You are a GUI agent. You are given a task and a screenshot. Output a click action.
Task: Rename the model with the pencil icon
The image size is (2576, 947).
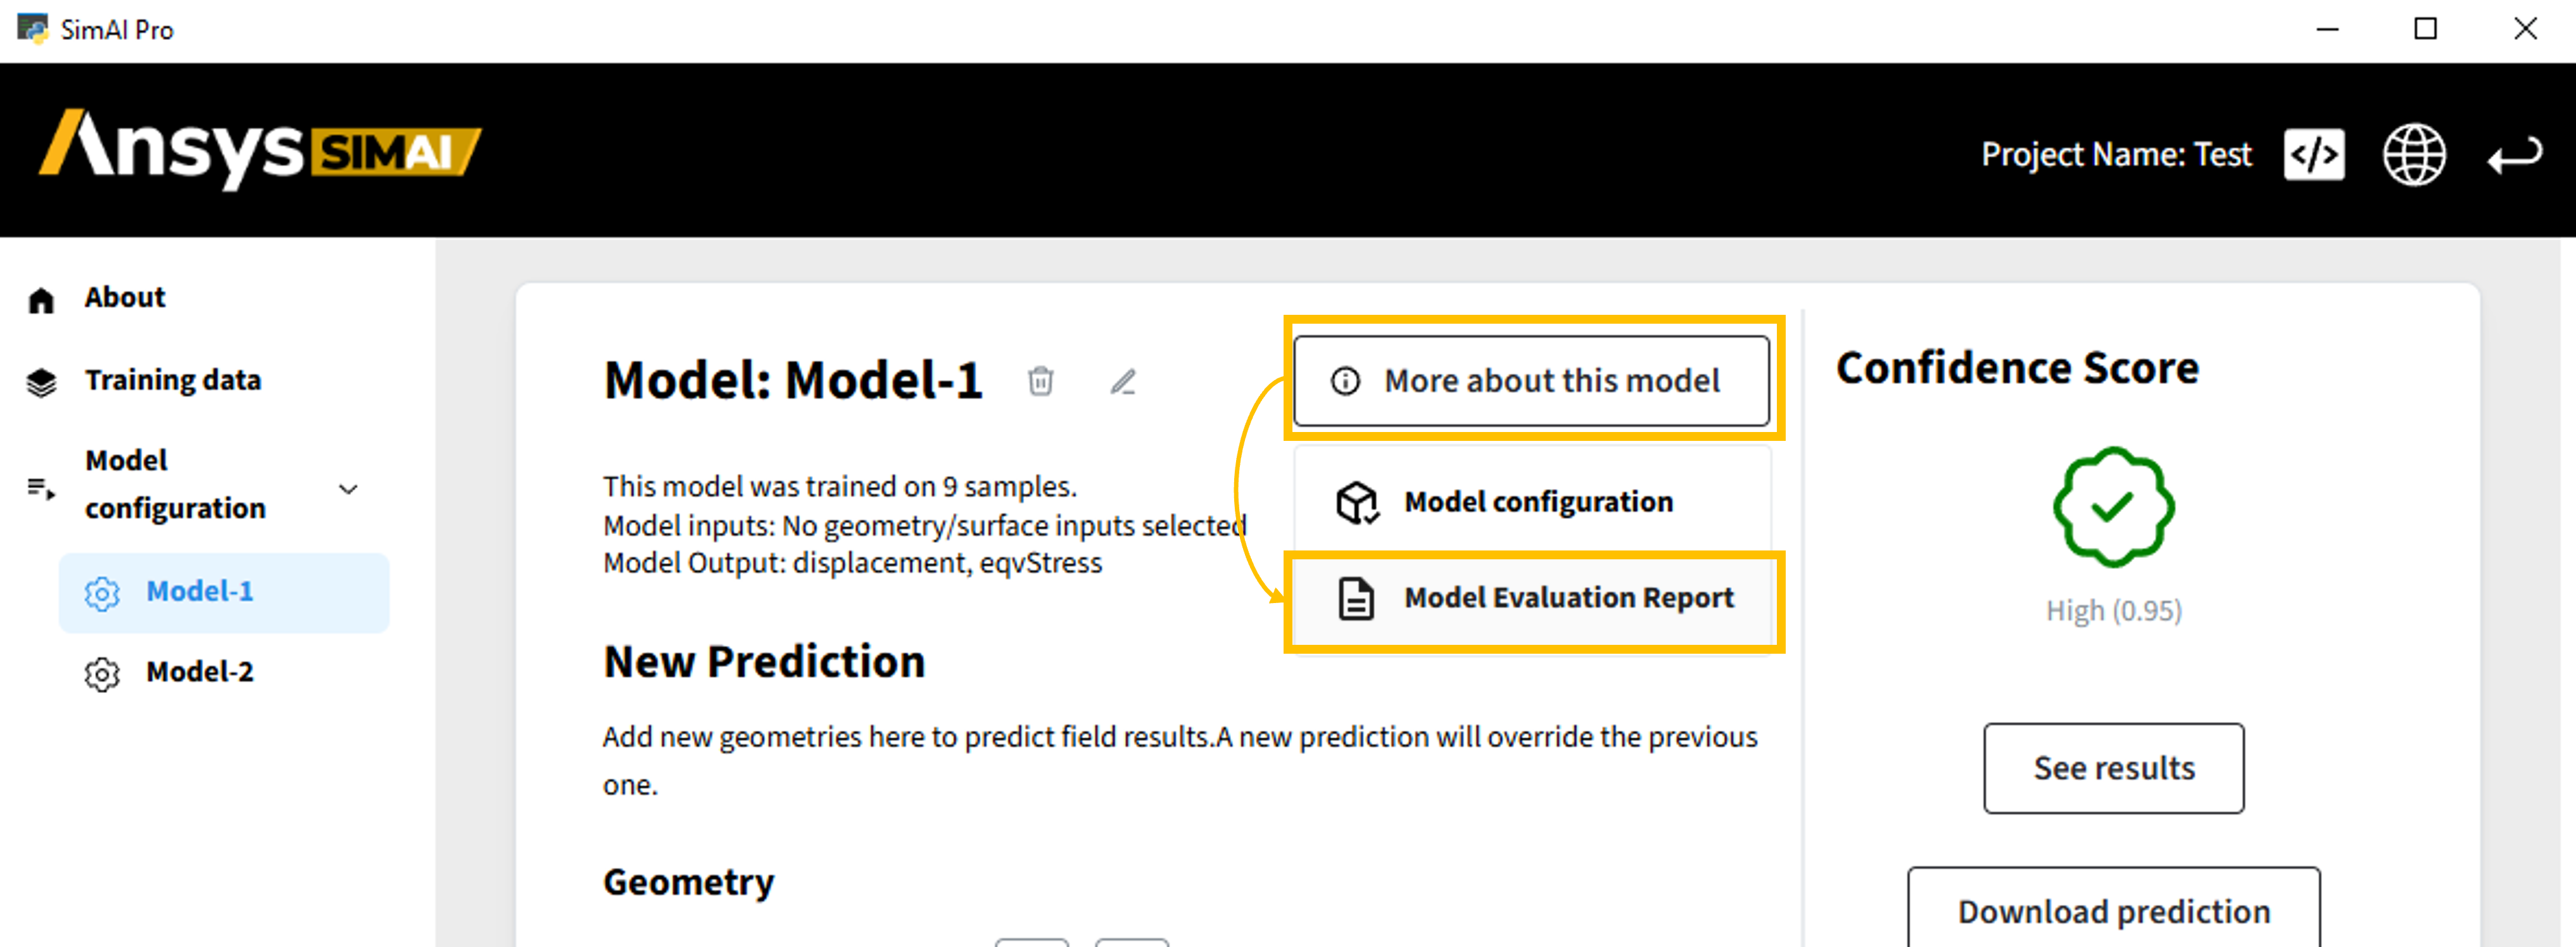(x=1123, y=381)
